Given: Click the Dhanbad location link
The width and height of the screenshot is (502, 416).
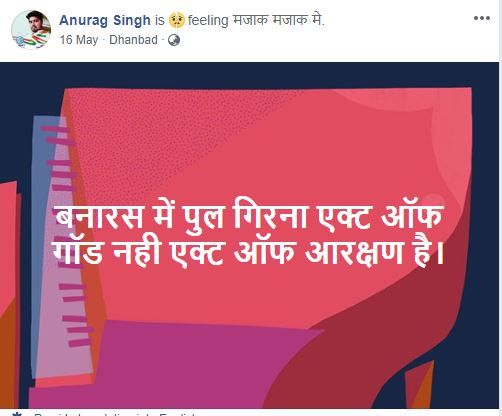Looking at the screenshot, I should 133,40.
